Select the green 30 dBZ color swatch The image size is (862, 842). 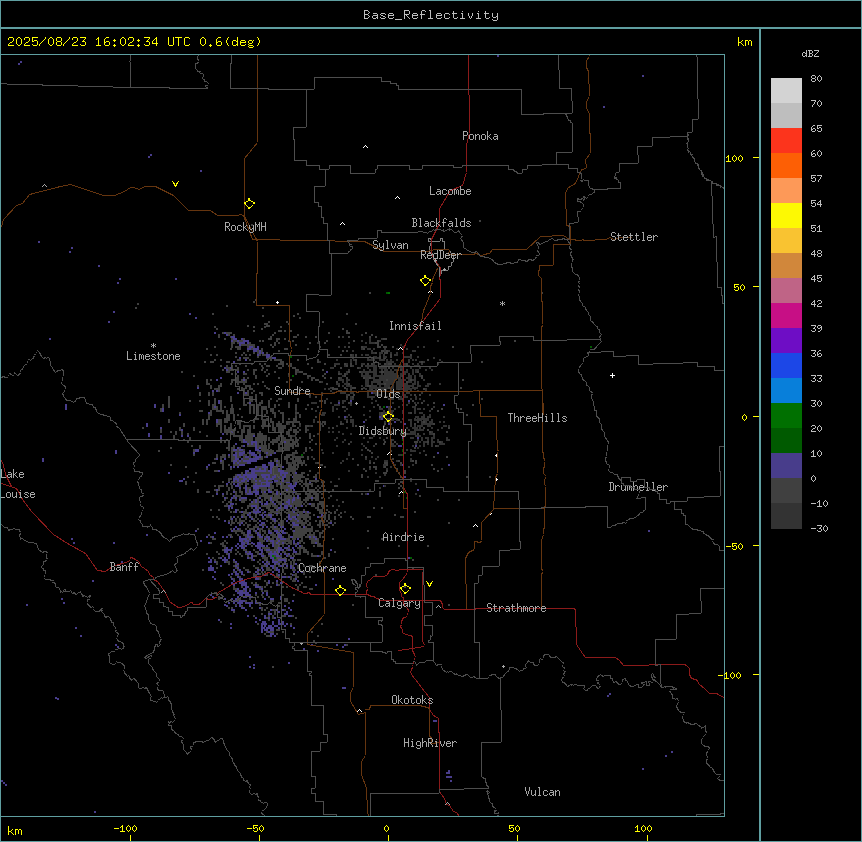pyautogui.click(x=786, y=416)
